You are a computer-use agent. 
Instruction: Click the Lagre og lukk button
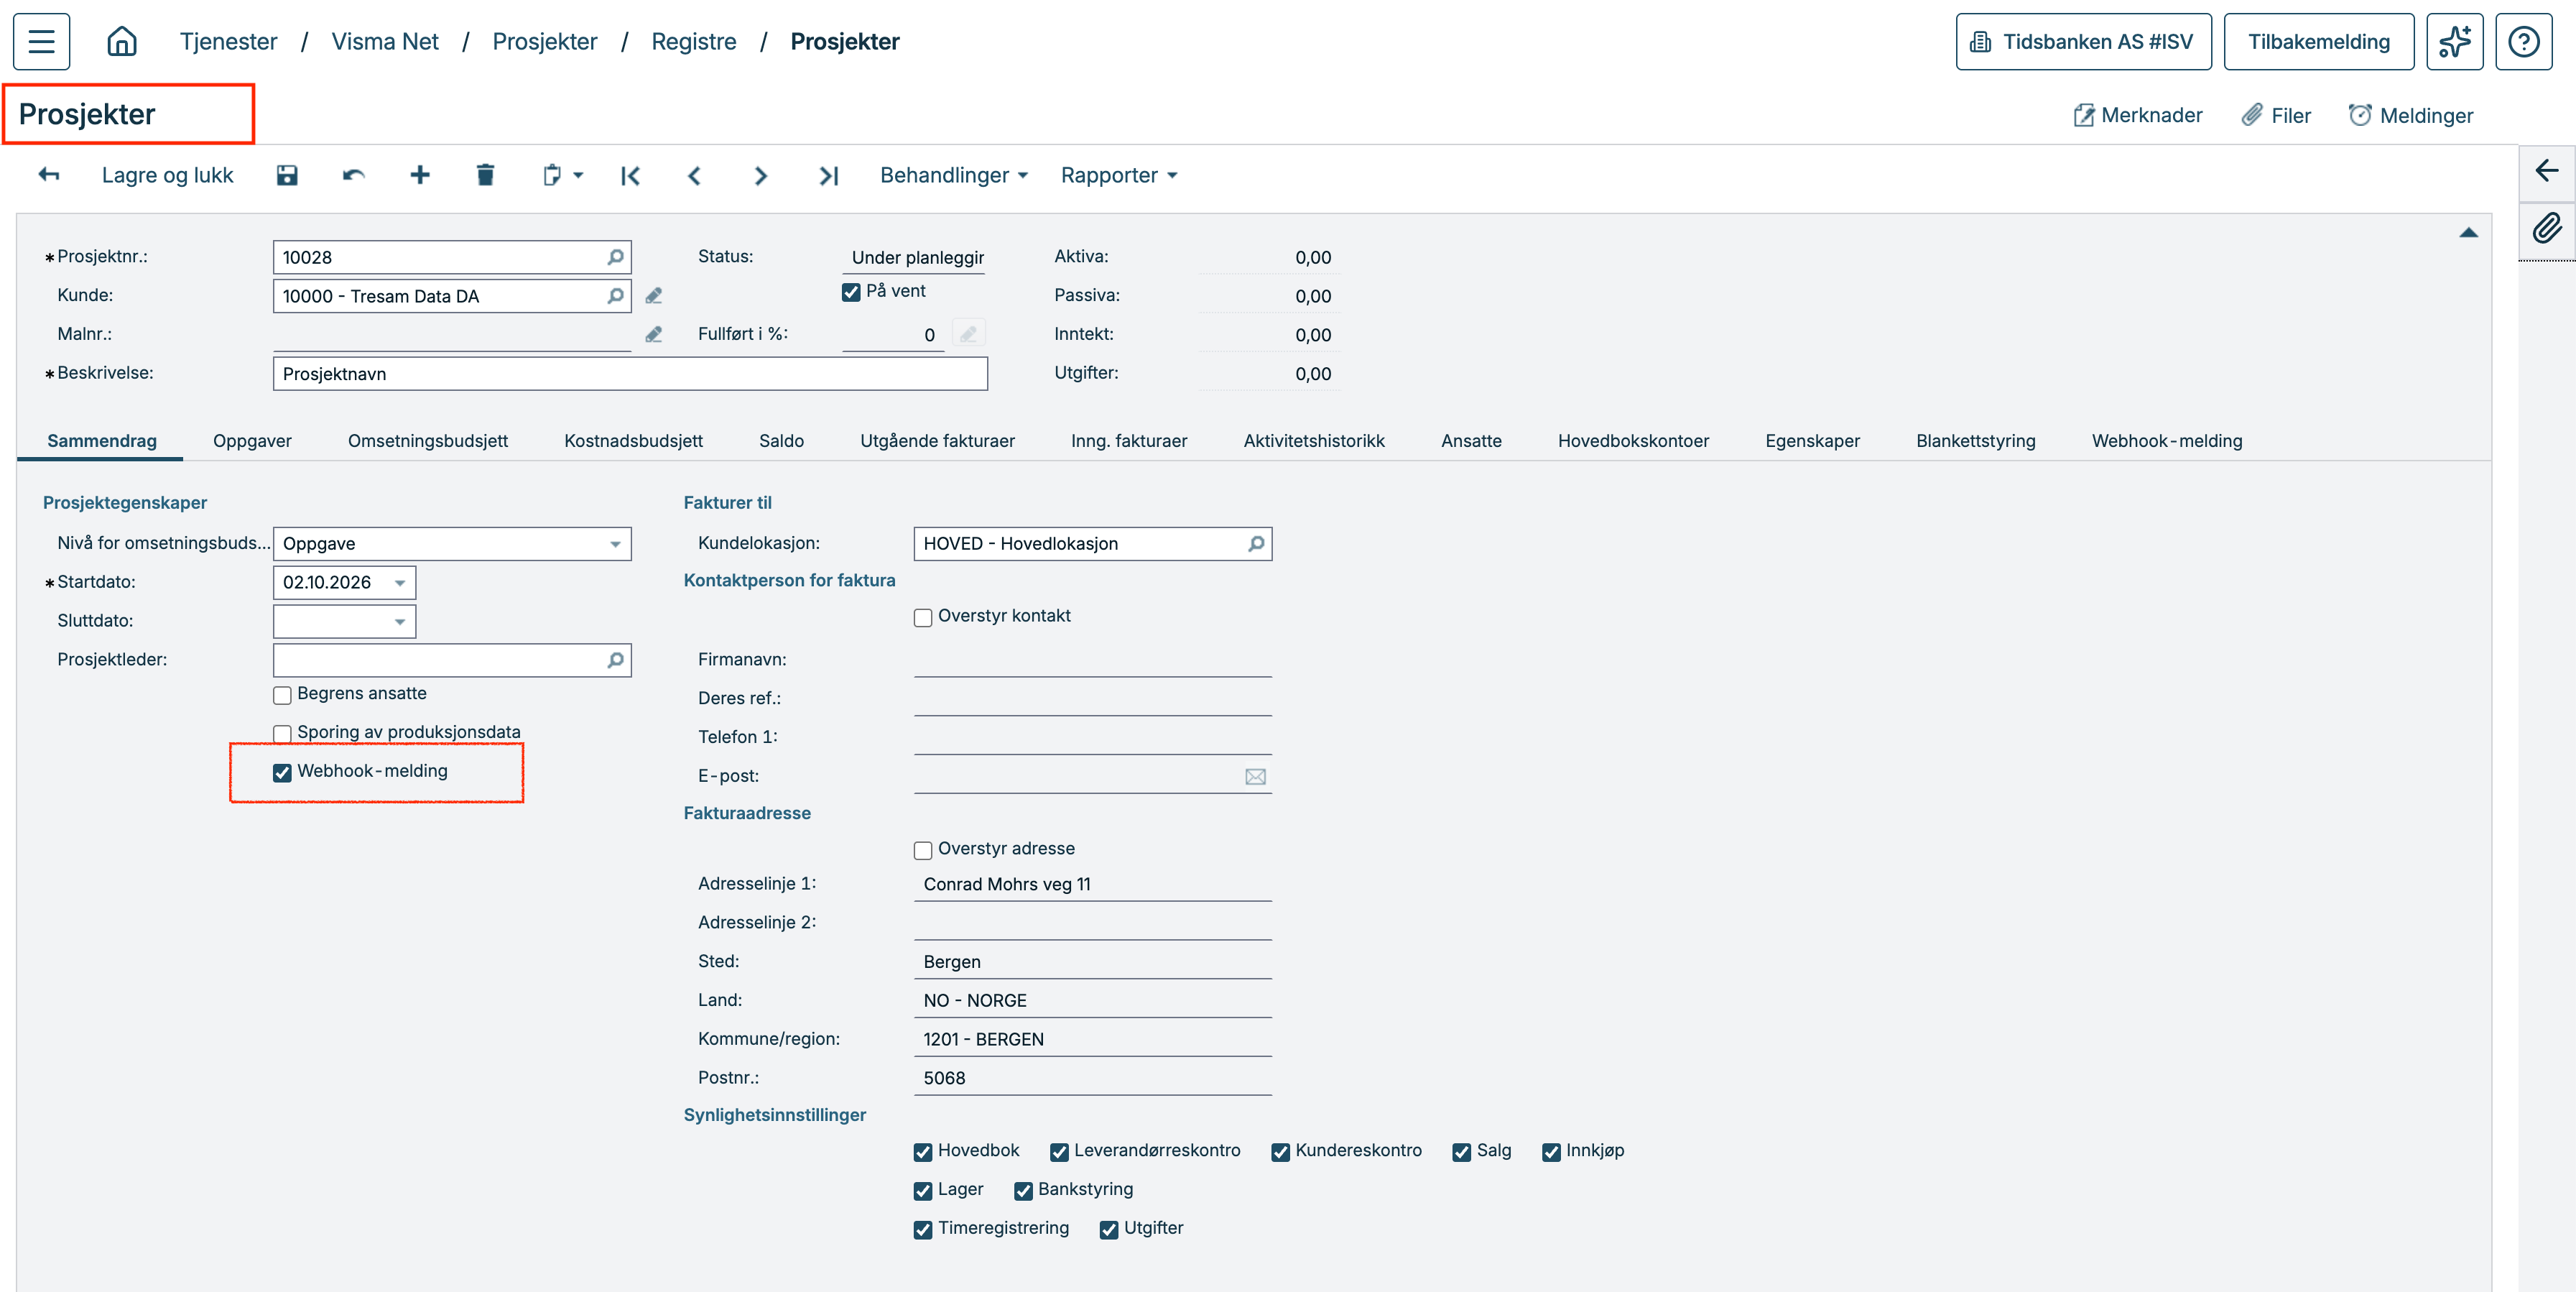(x=167, y=175)
